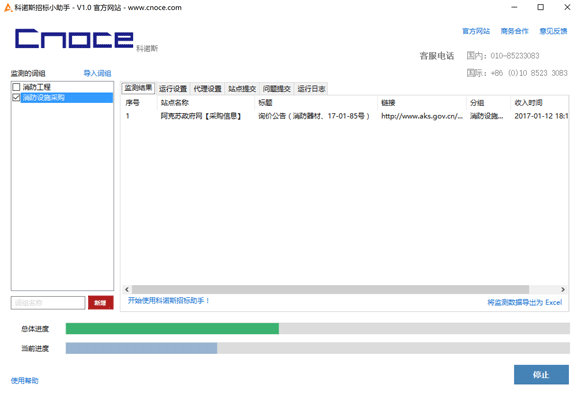579x396 pixels.
Task: Select the 站点提交 tab
Action: (242, 89)
